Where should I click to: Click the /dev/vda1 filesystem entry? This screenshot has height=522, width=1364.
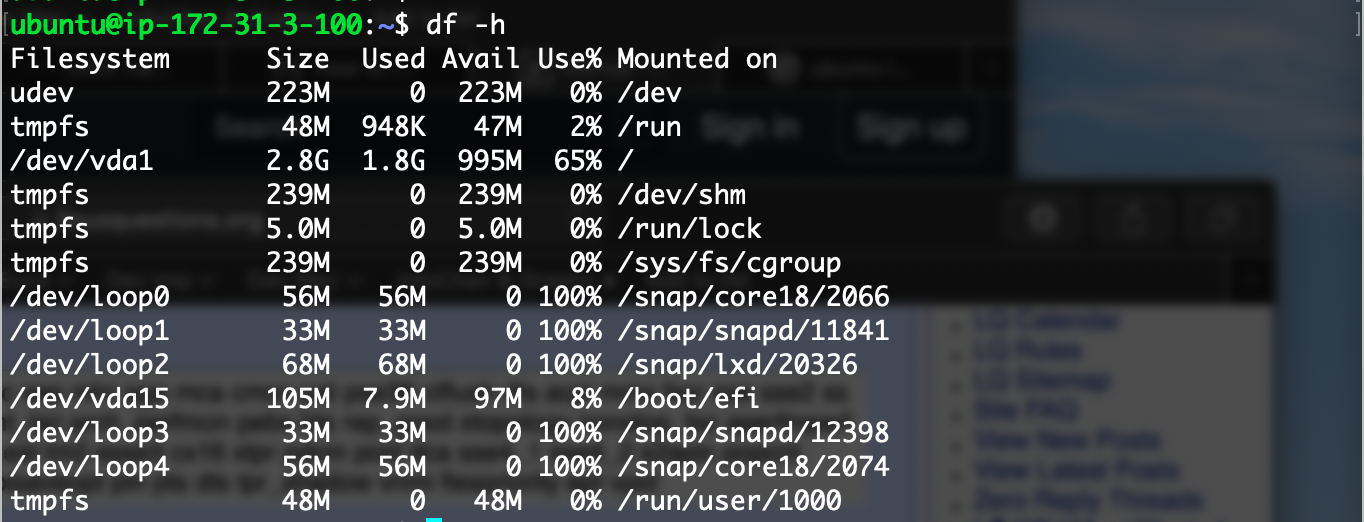tap(82, 159)
